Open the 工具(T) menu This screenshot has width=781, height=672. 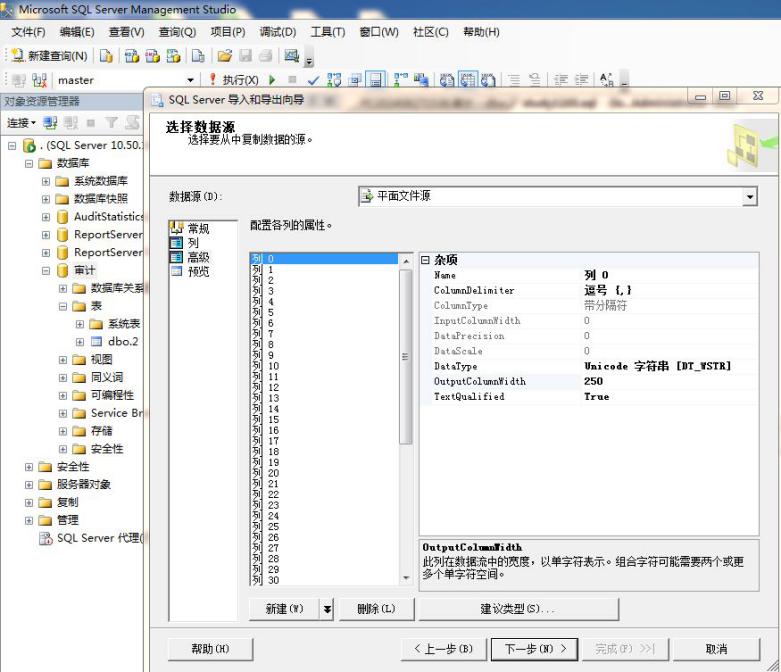pyautogui.click(x=328, y=32)
